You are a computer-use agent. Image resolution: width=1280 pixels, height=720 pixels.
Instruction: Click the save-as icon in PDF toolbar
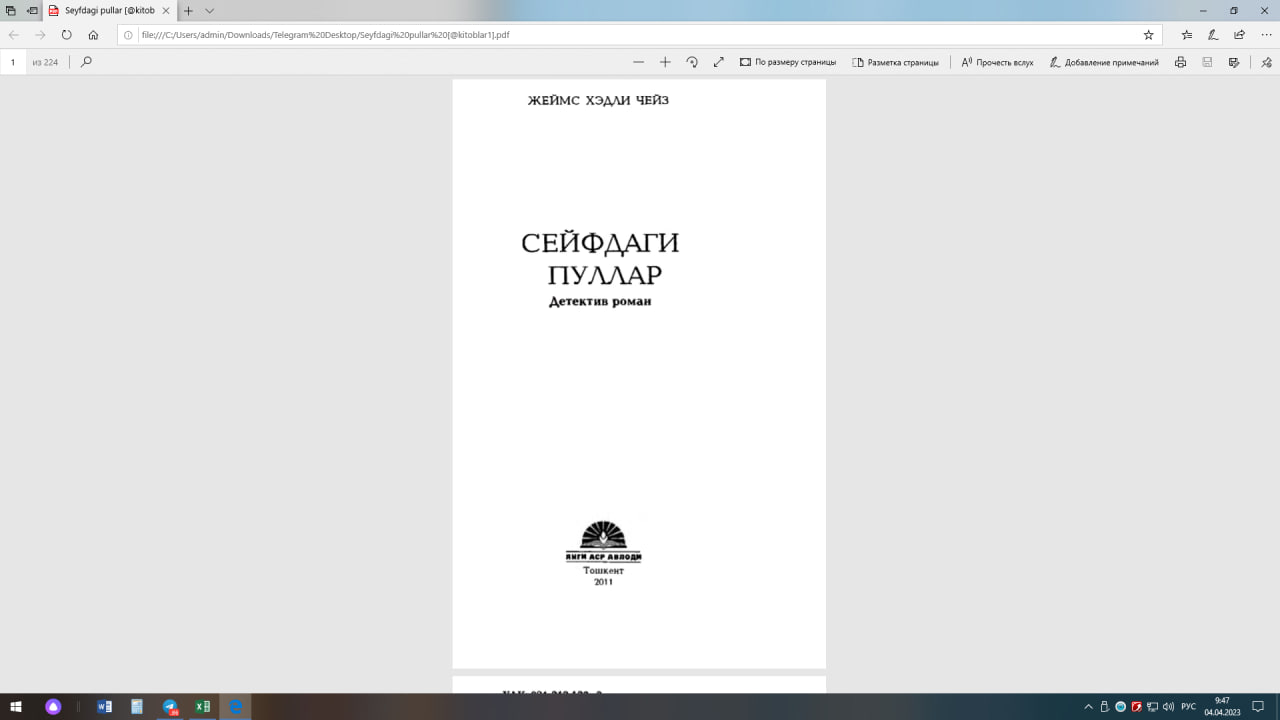(x=1234, y=62)
